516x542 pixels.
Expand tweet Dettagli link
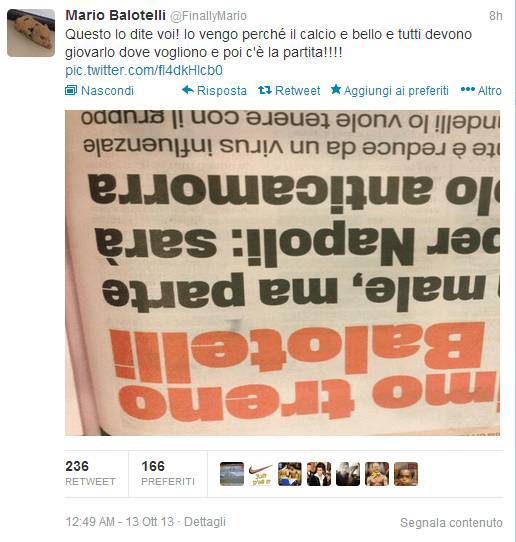[205, 522]
